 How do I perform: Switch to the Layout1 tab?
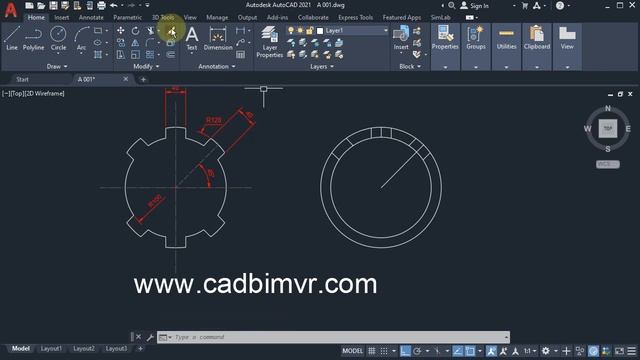[51, 349]
